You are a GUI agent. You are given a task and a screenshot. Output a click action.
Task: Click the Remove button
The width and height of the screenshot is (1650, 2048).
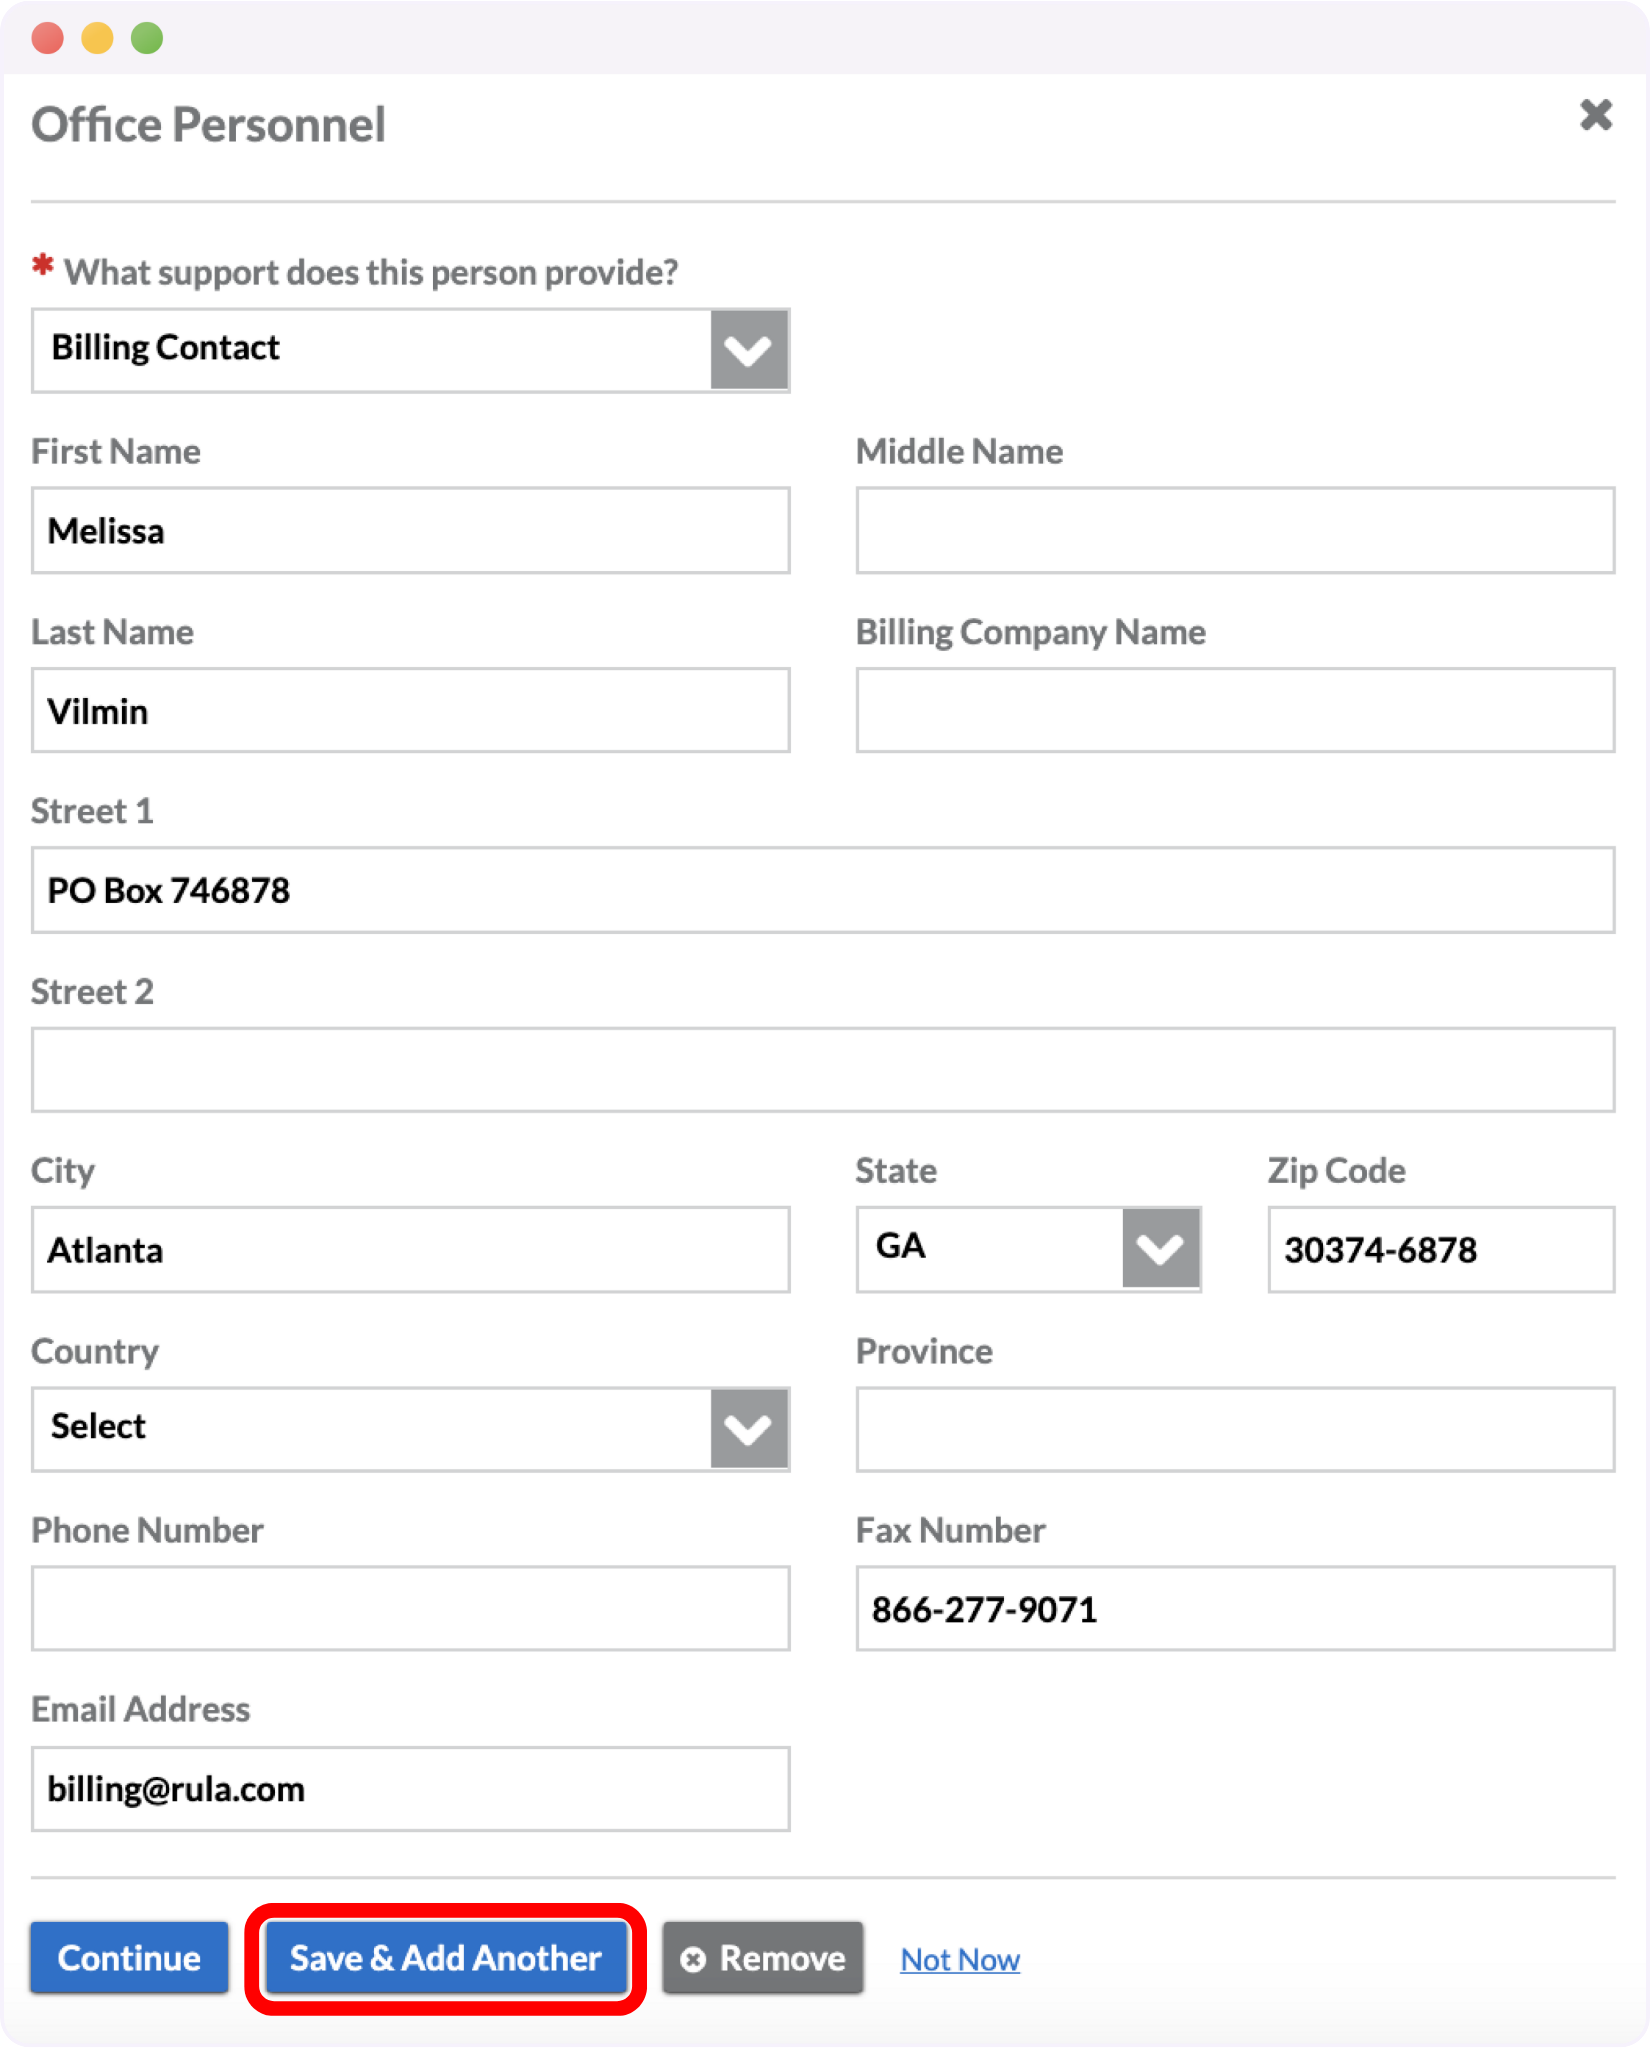(x=763, y=1958)
